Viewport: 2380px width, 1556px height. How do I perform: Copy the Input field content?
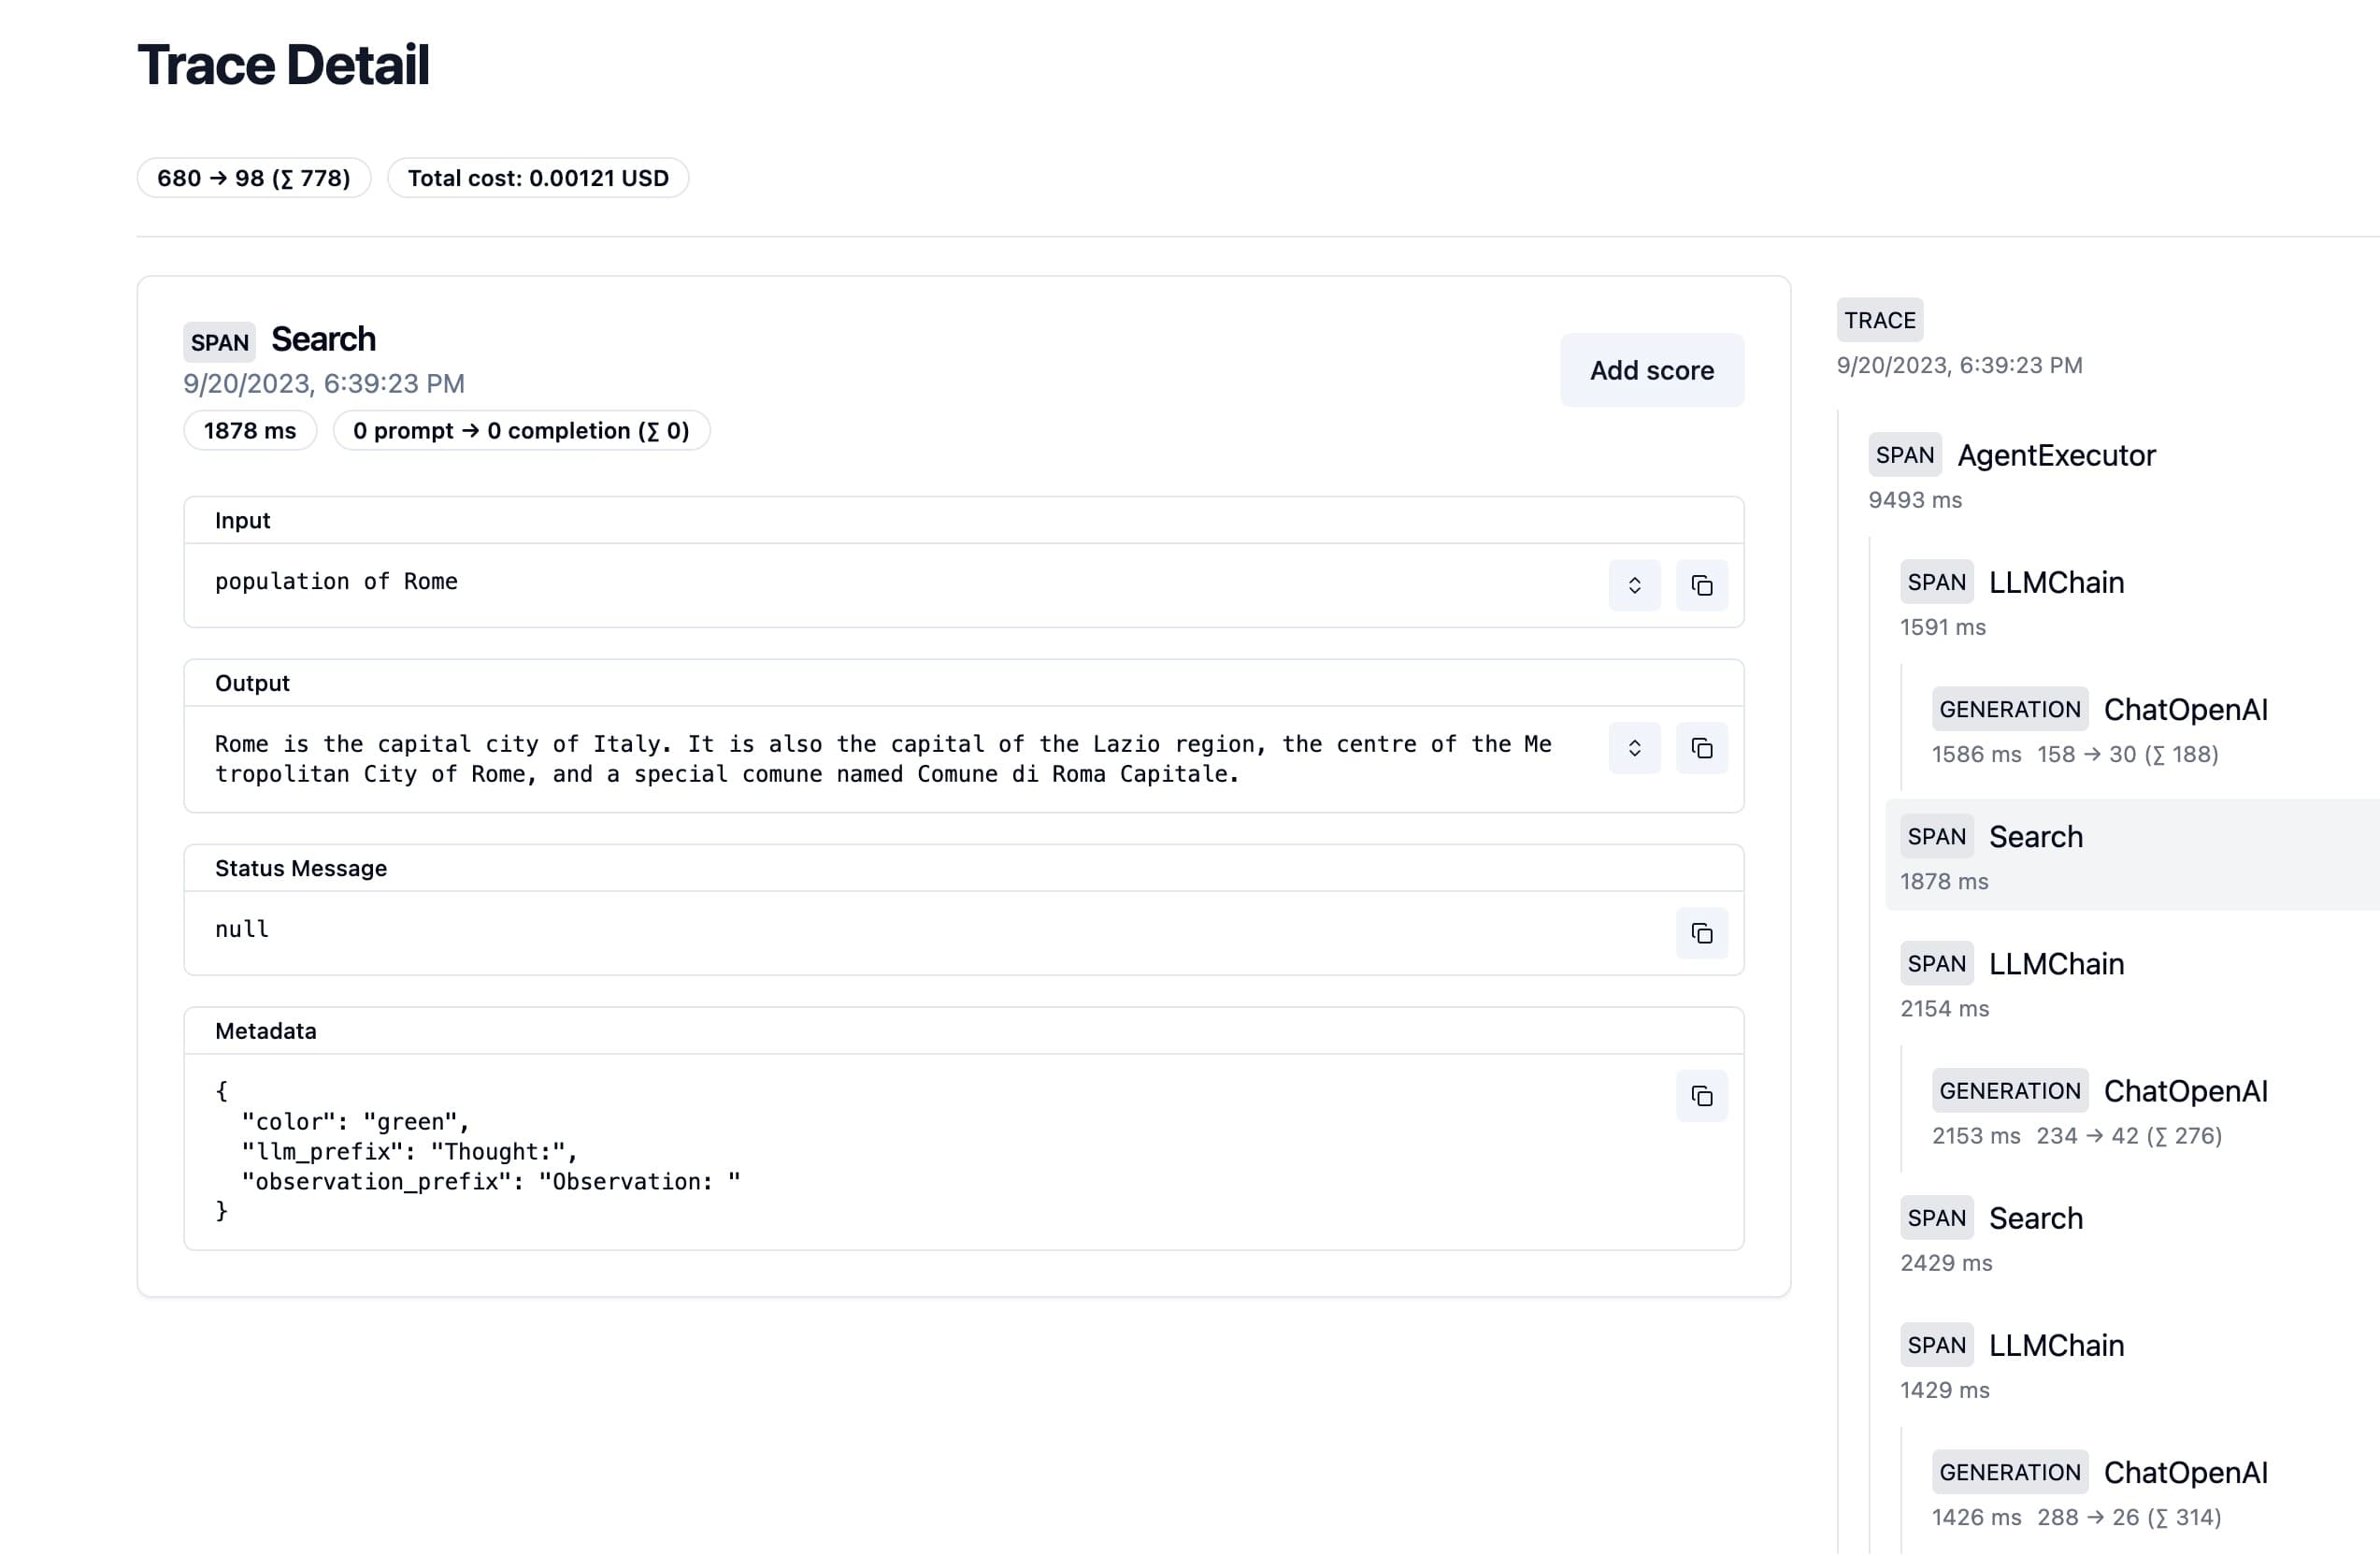[x=1701, y=585]
